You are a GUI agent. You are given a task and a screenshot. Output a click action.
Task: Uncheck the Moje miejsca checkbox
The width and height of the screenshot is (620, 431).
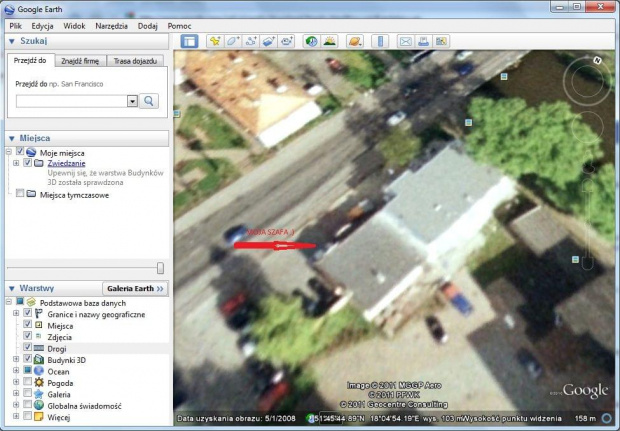(20, 151)
